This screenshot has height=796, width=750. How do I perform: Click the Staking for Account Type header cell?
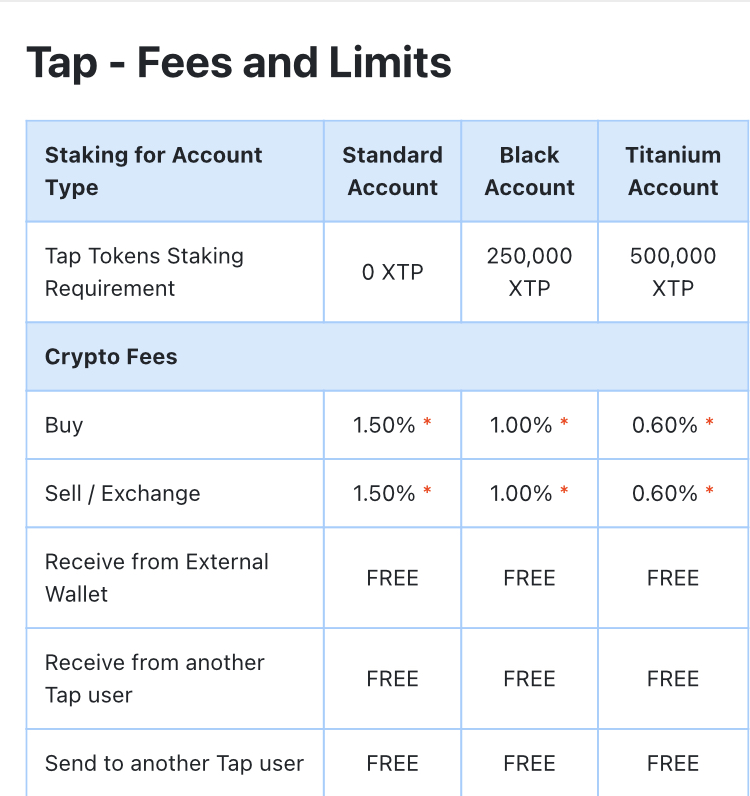pos(175,171)
